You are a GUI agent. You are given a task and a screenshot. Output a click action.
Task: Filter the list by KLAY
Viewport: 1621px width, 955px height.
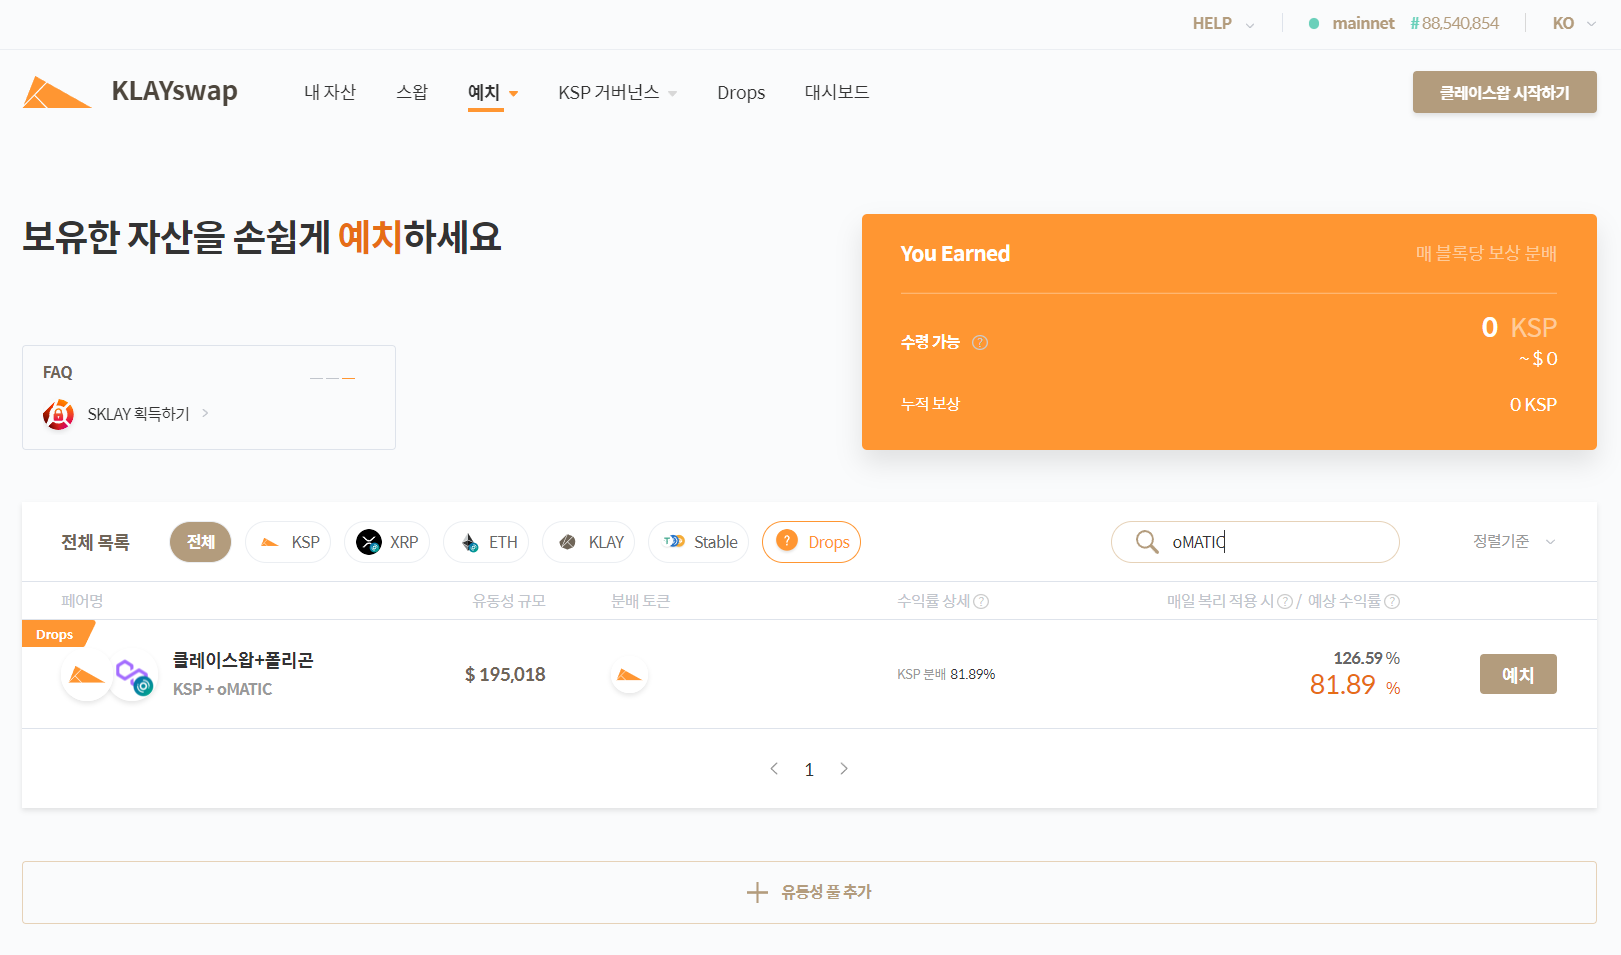(589, 542)
